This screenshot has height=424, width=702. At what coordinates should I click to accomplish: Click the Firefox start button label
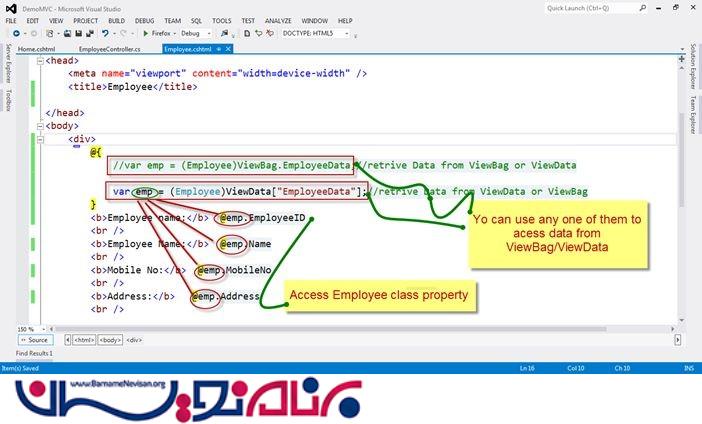tap(161, 33)
